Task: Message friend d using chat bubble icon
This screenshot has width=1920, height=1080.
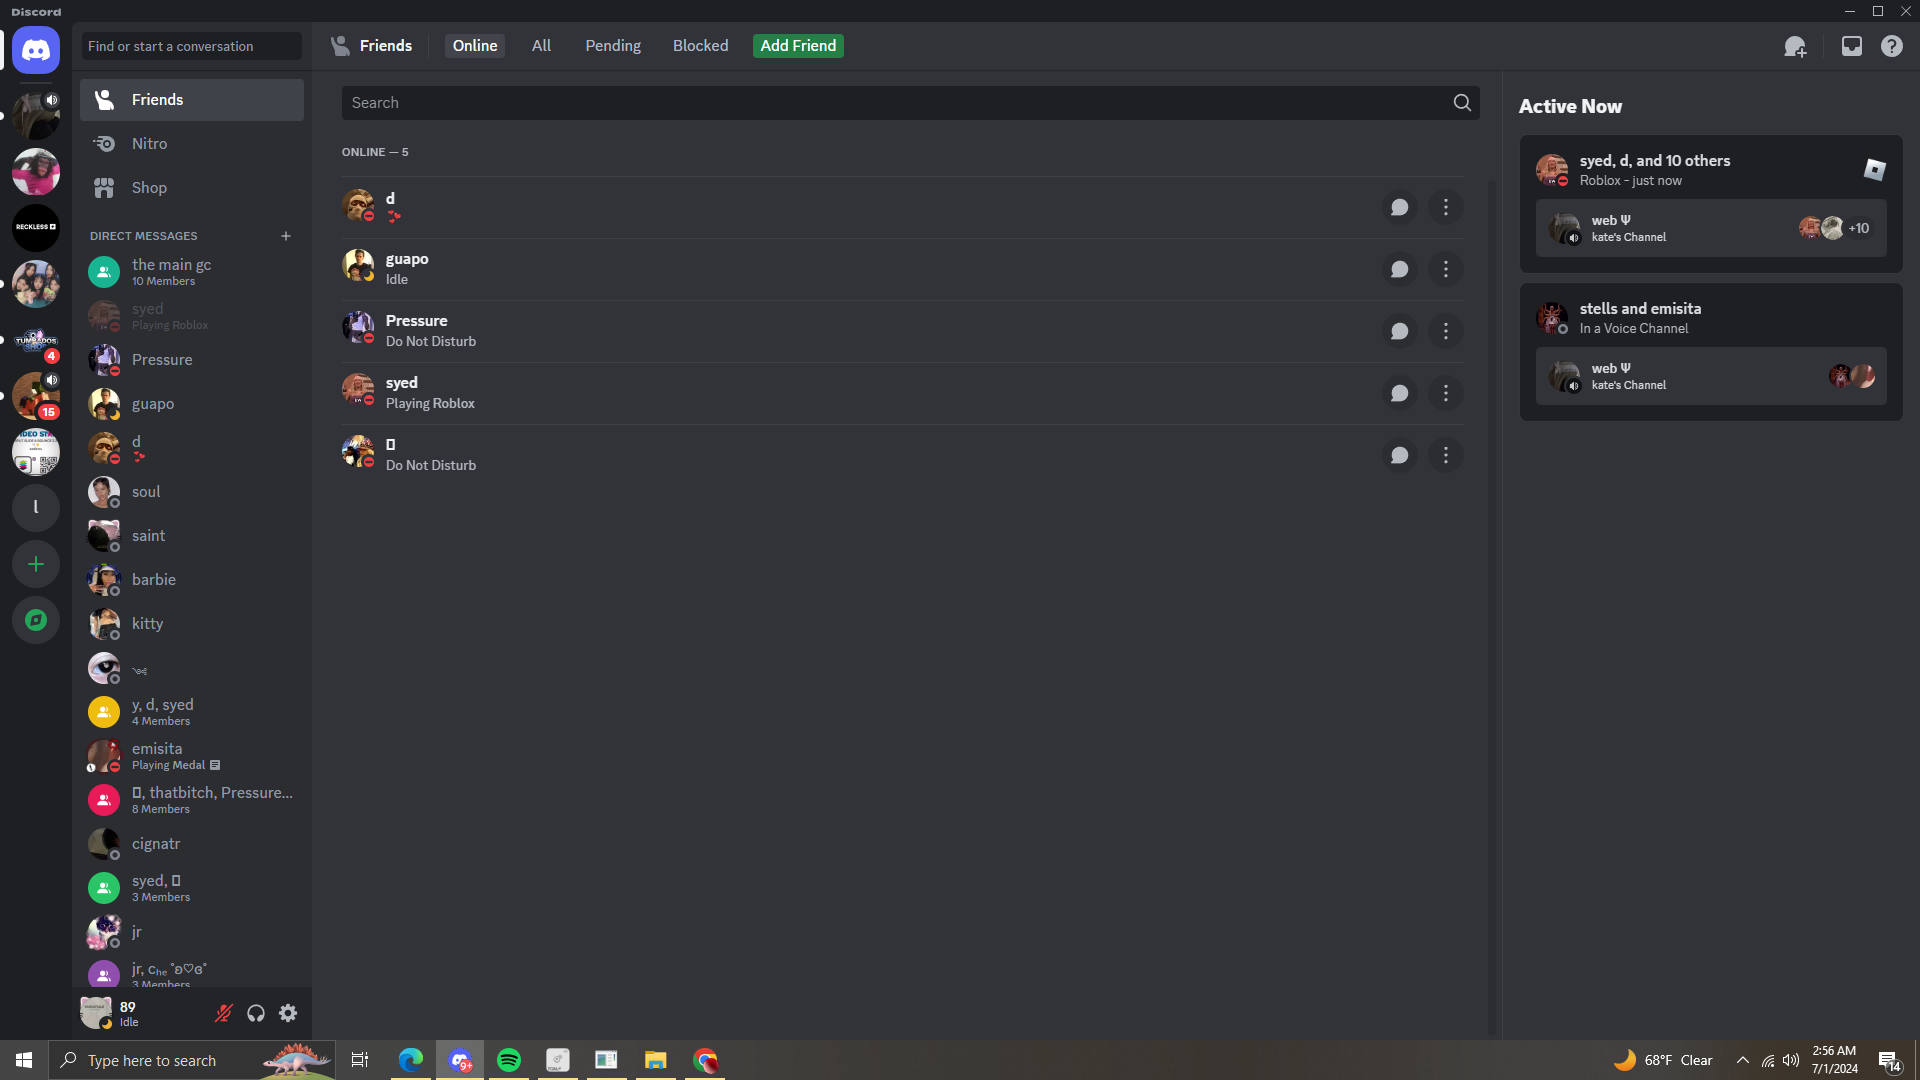Action: coord(1400,207)
